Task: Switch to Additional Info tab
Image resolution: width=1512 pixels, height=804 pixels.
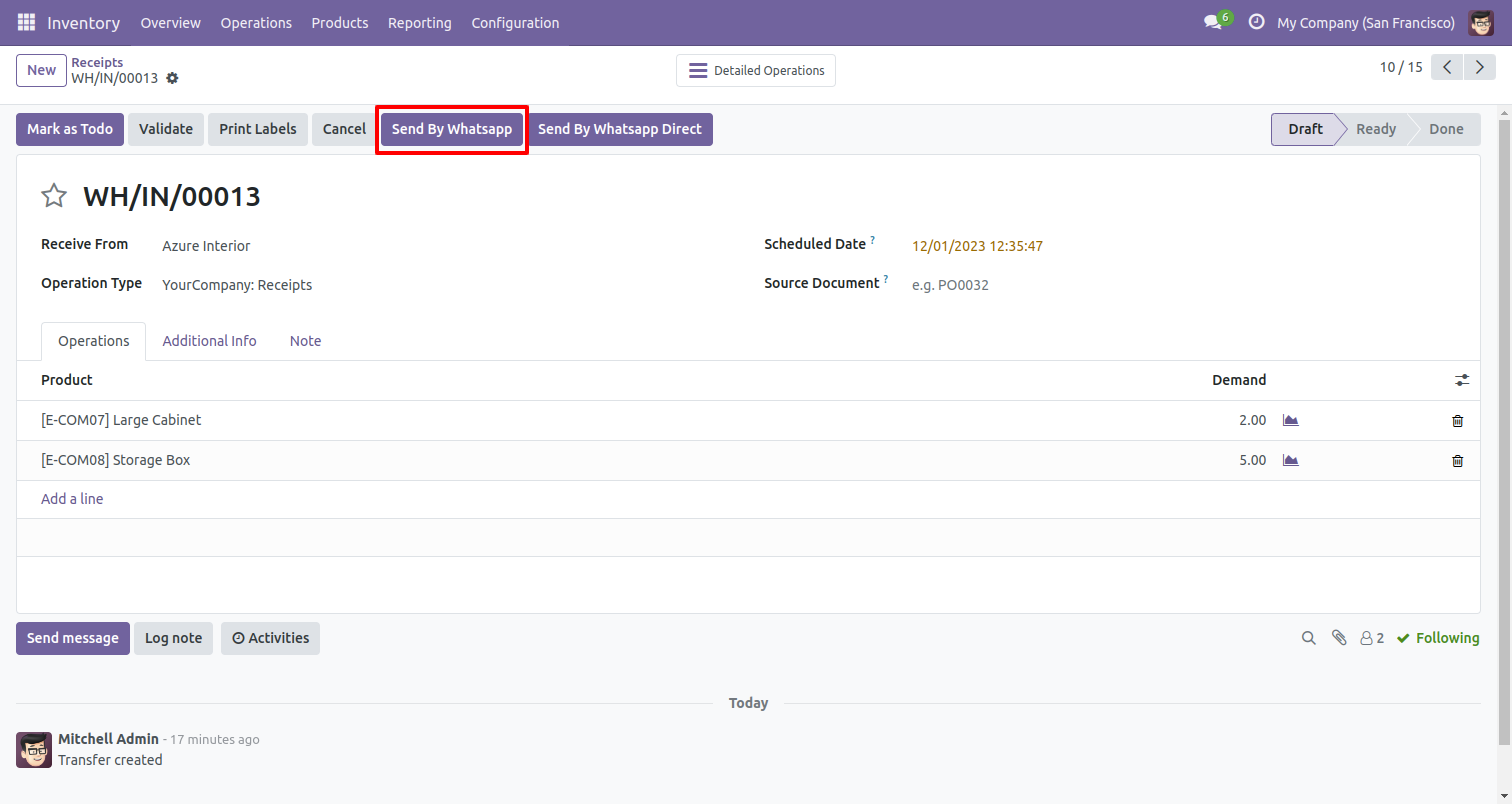Action: point(209,341)
